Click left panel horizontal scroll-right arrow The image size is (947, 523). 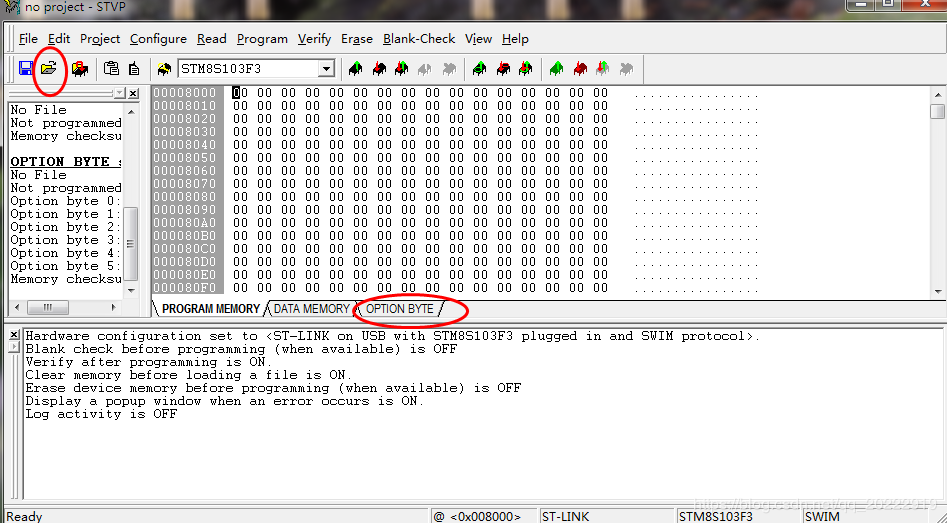click(x=114, y=307)
